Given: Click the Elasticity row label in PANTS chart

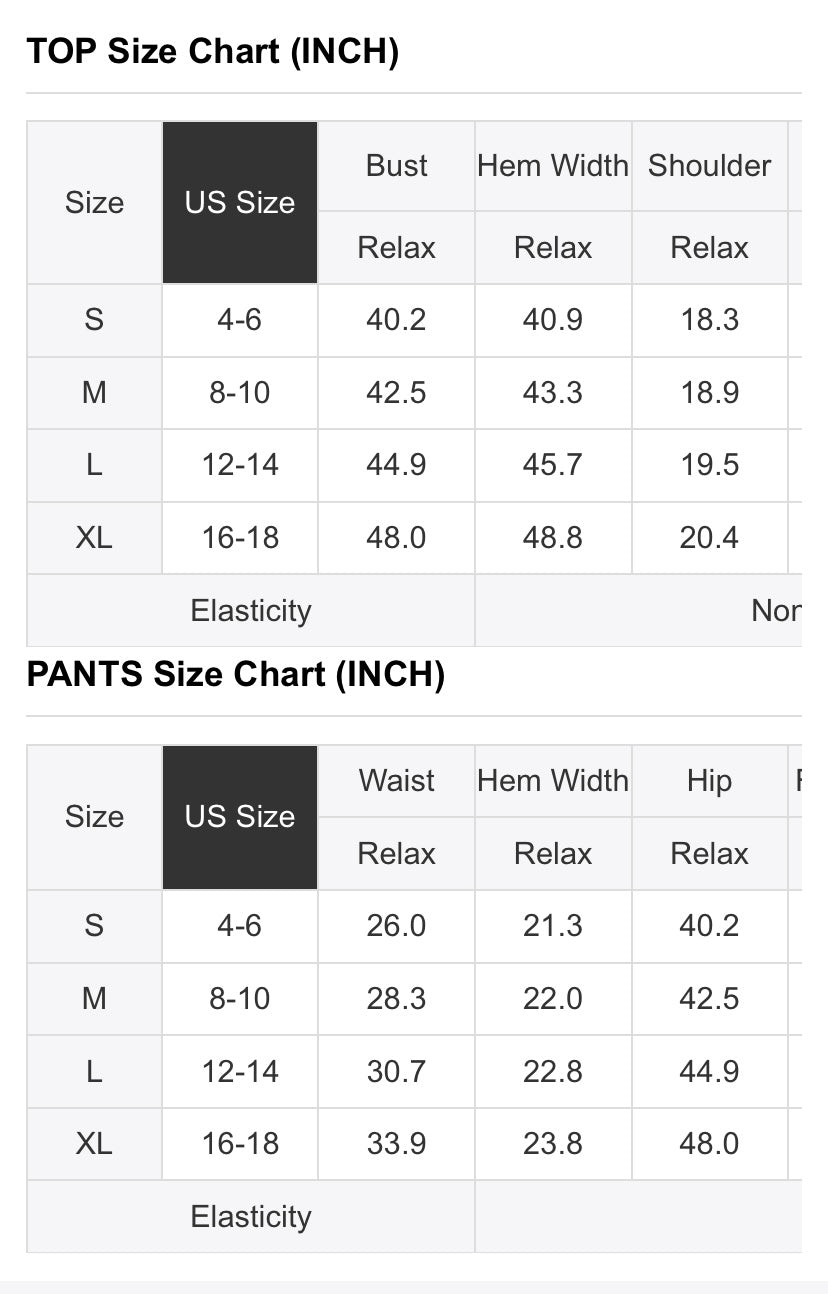Looking at the screenshot, I should point(251,1217).
